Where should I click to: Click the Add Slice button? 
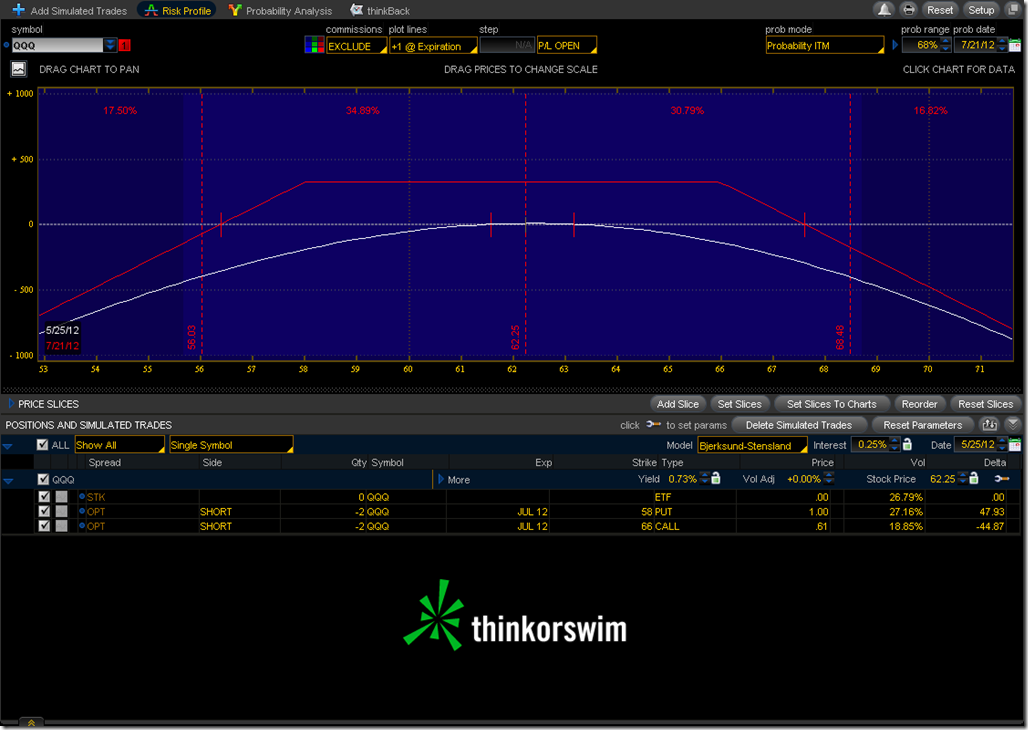(x=678, y=404)
